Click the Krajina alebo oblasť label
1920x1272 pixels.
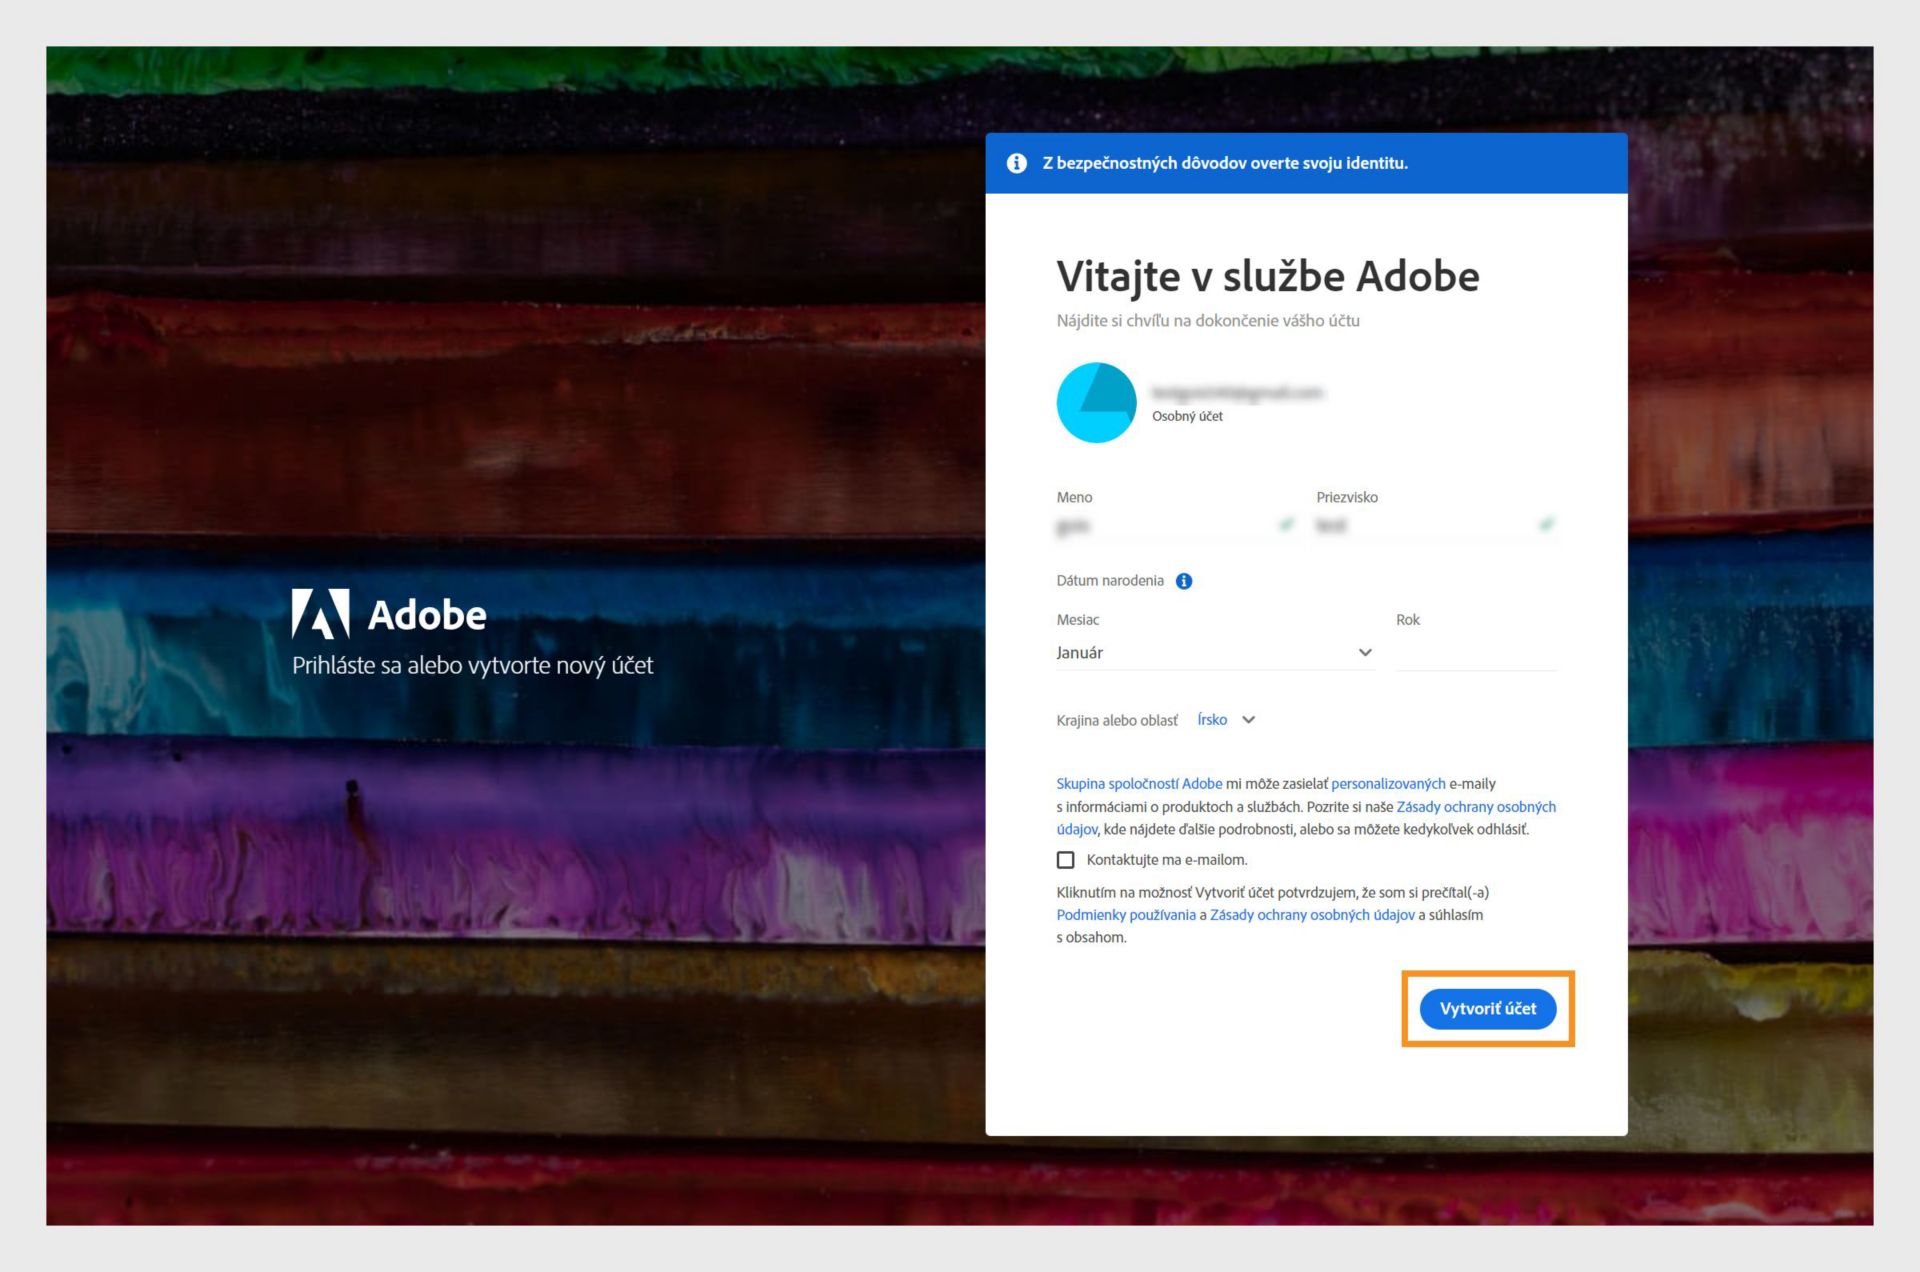pyautogui.click(x=1117, y=720)
